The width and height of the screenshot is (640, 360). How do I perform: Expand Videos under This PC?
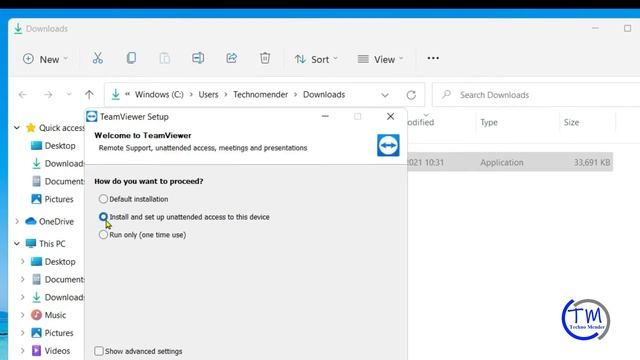coord(22,351)
